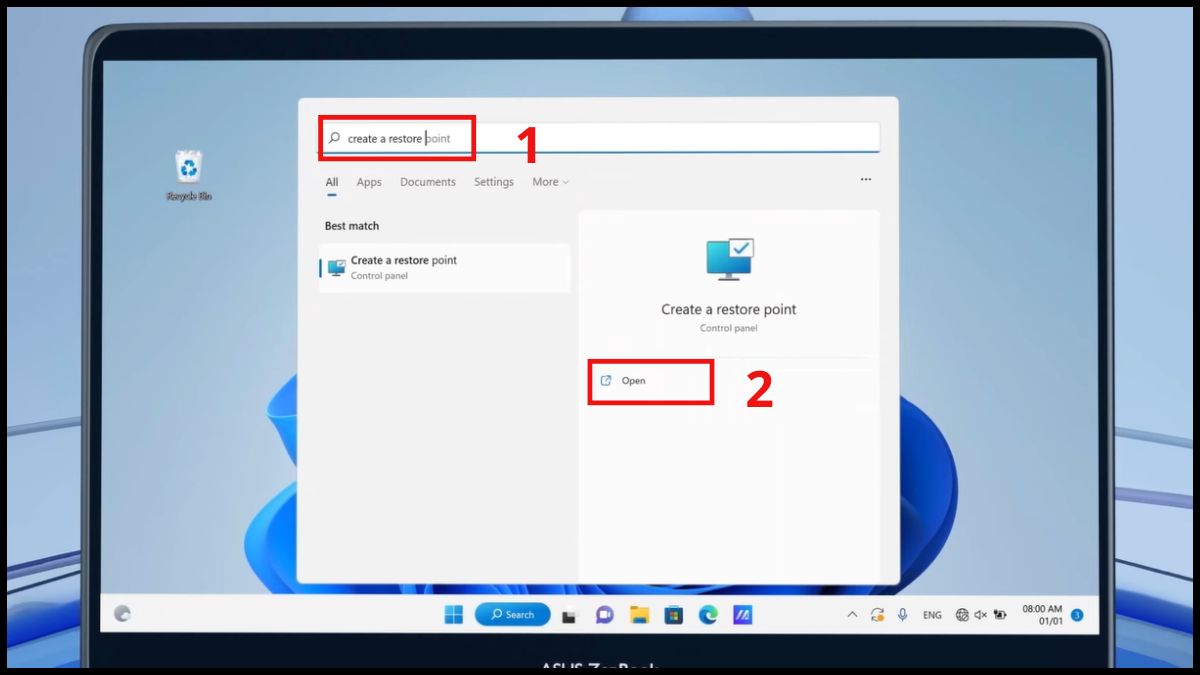Launch Microsoft Store from the taskbar
This screenshot has width=1200, height=675.
[x=674, y=614]
